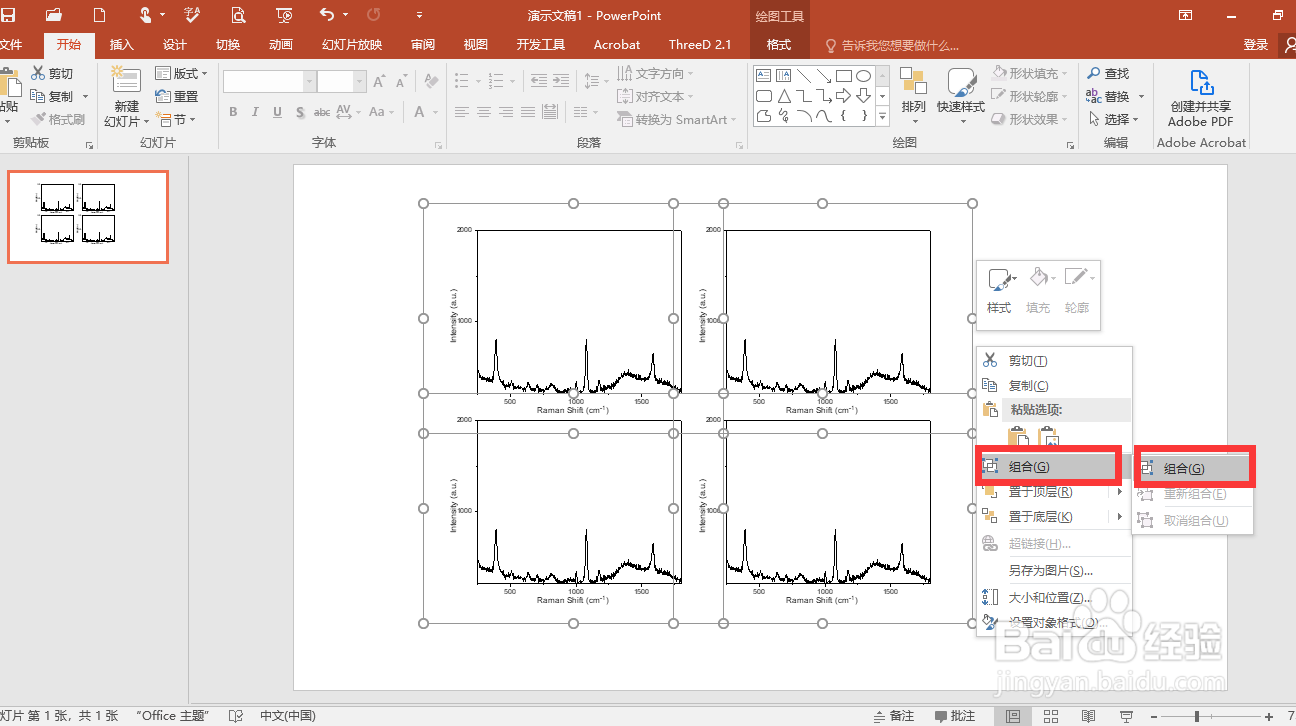
Task: Center align text in paragraph group
Action: pos(484,112)
